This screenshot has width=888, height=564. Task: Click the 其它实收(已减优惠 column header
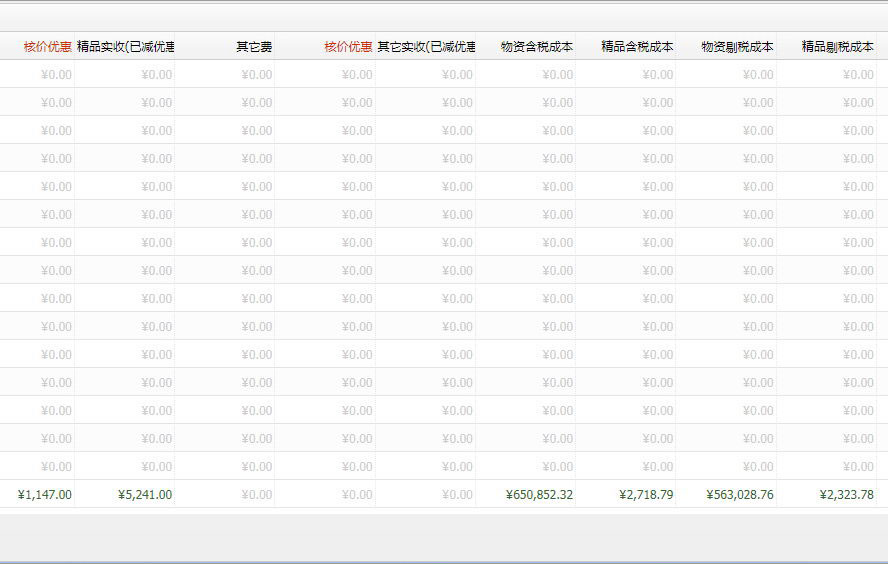coord(426,46)
